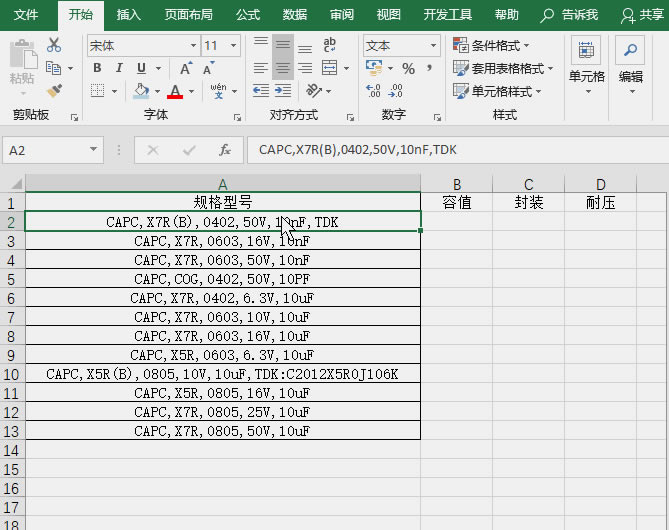669x530 pixels.
Task: Click the Insert Function fx button
Action: click(x=225, y=150)
